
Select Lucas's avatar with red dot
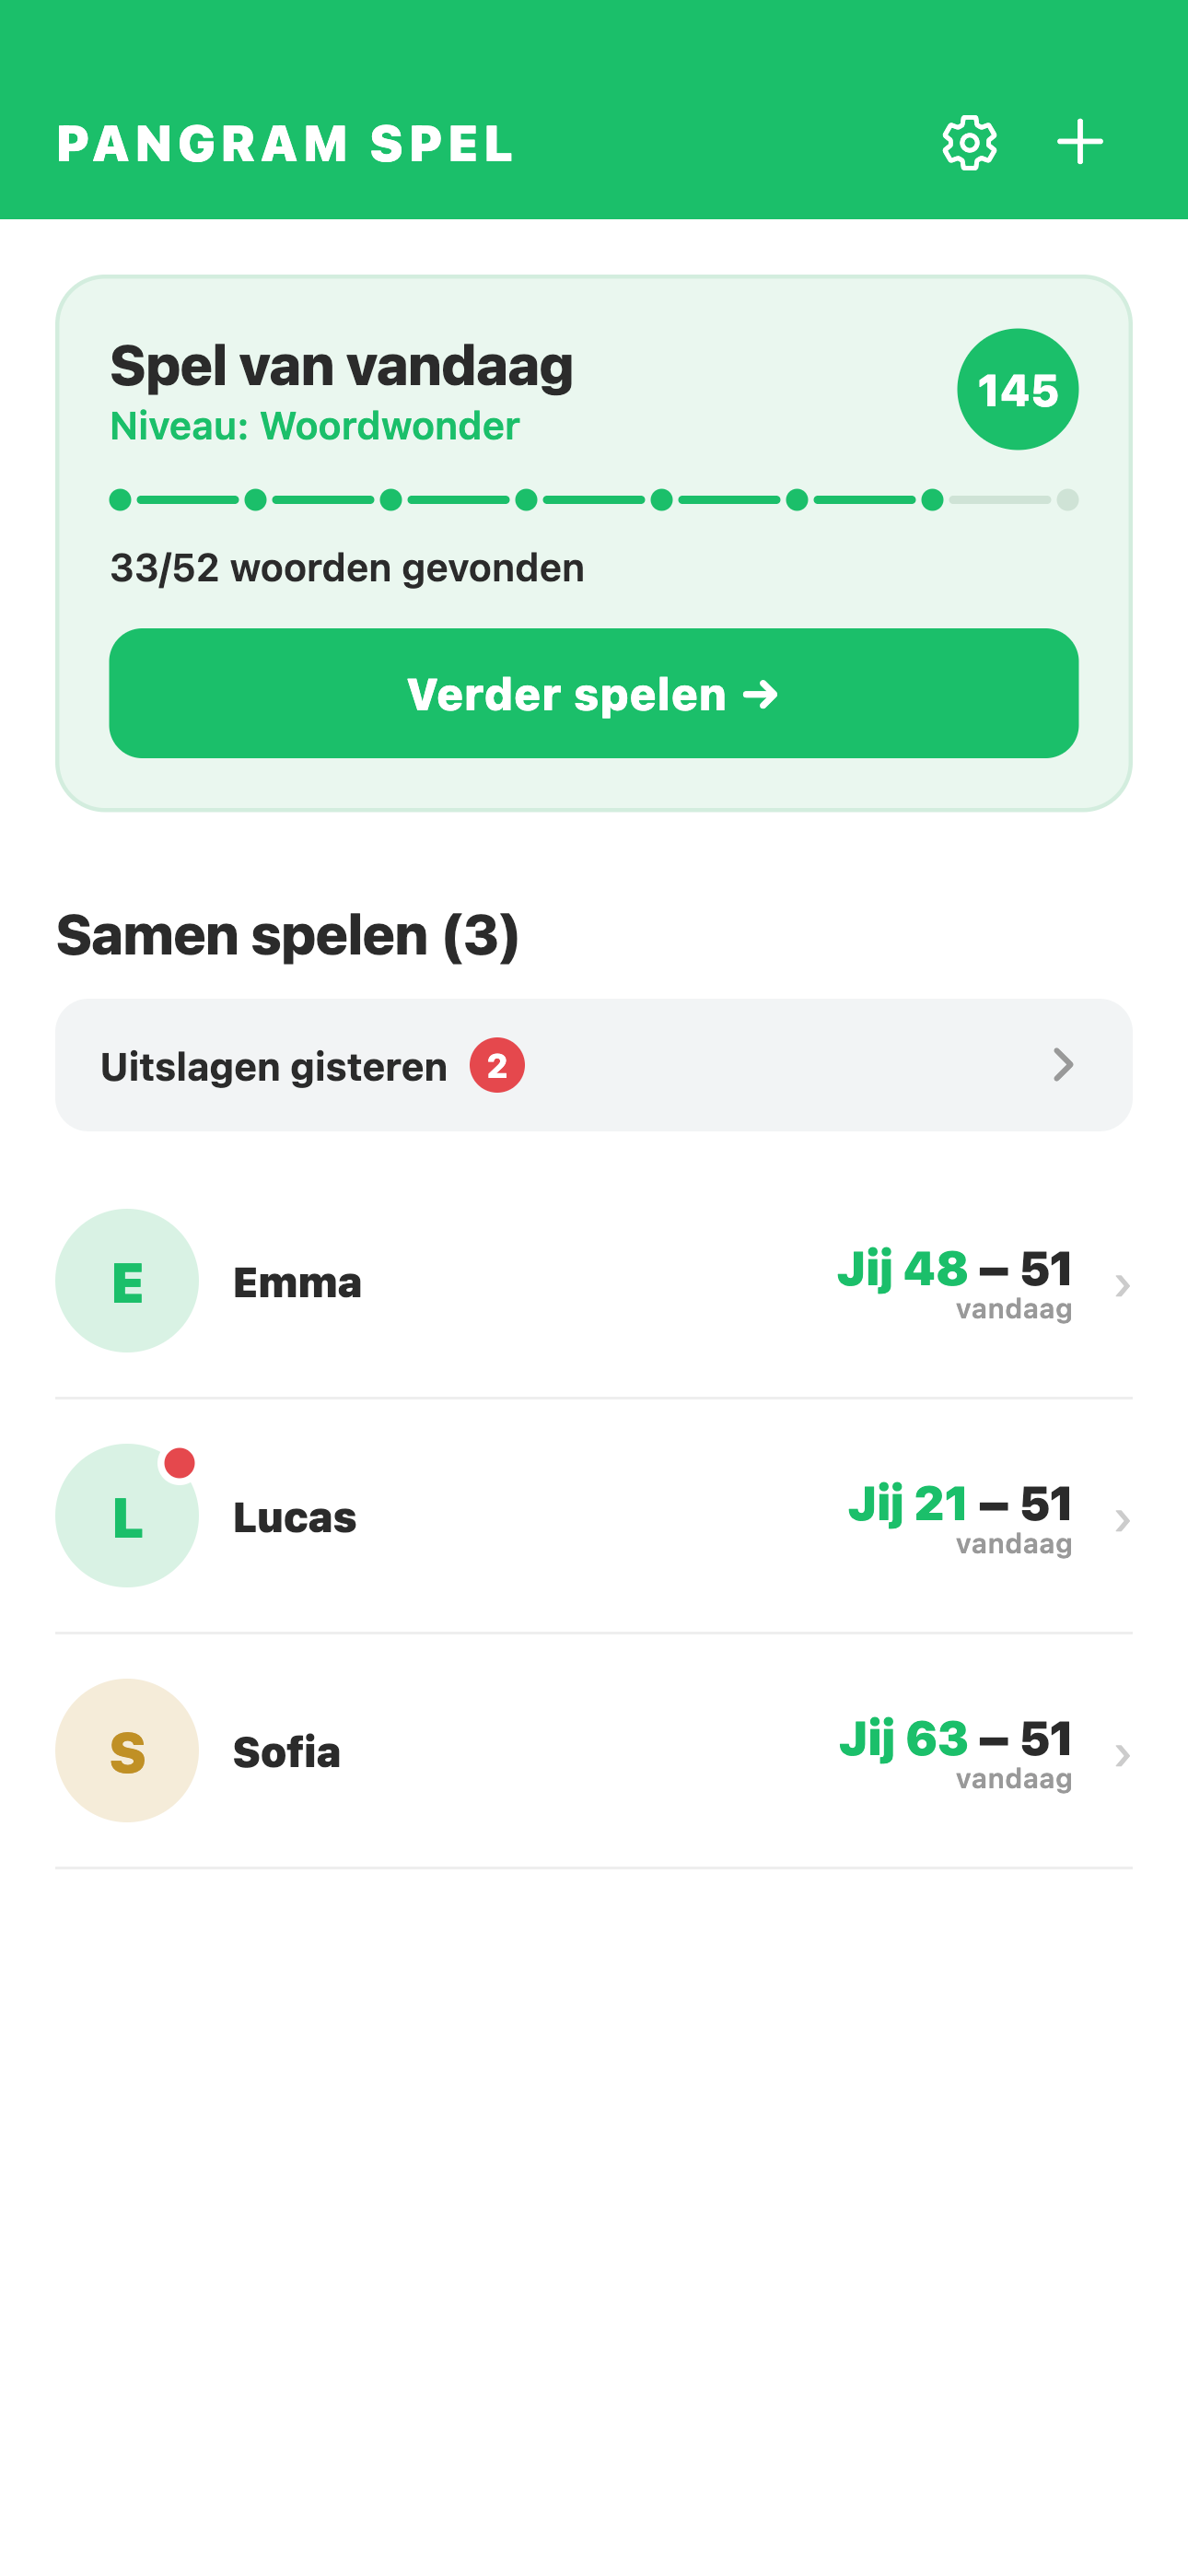(127, 1516)
